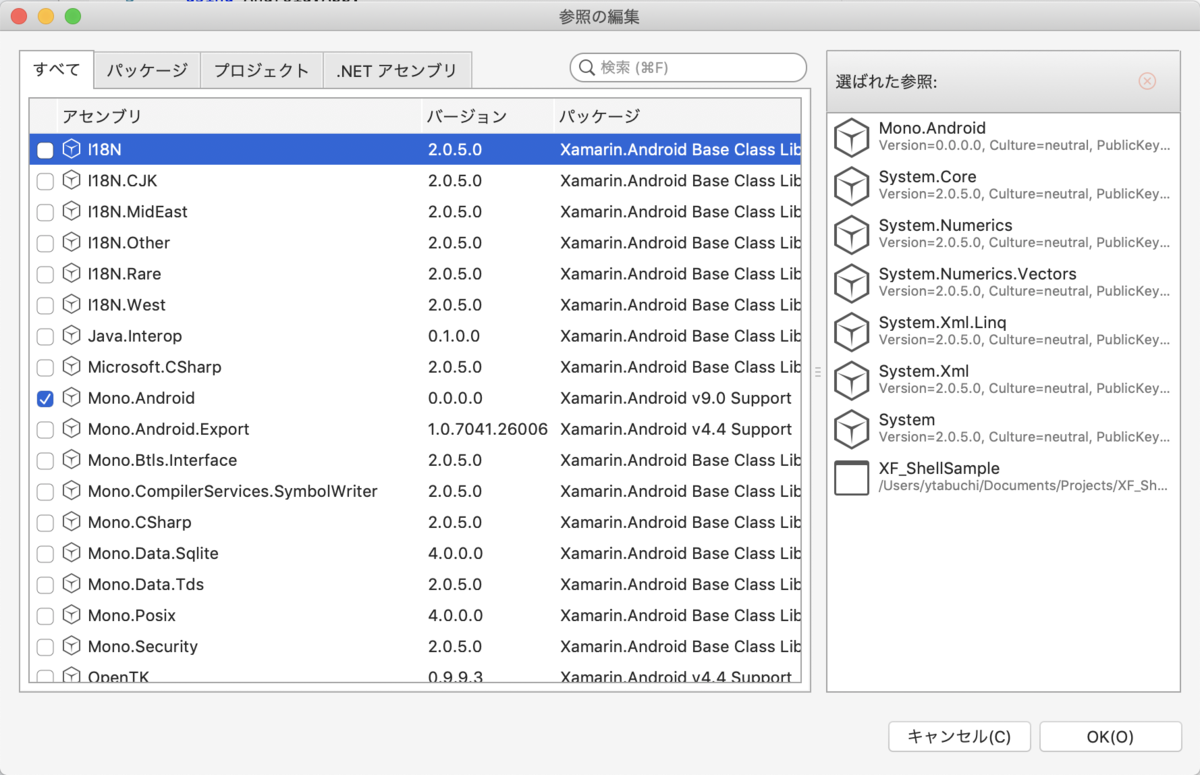Click the magnifier icon in the search box

click(586, 68)
